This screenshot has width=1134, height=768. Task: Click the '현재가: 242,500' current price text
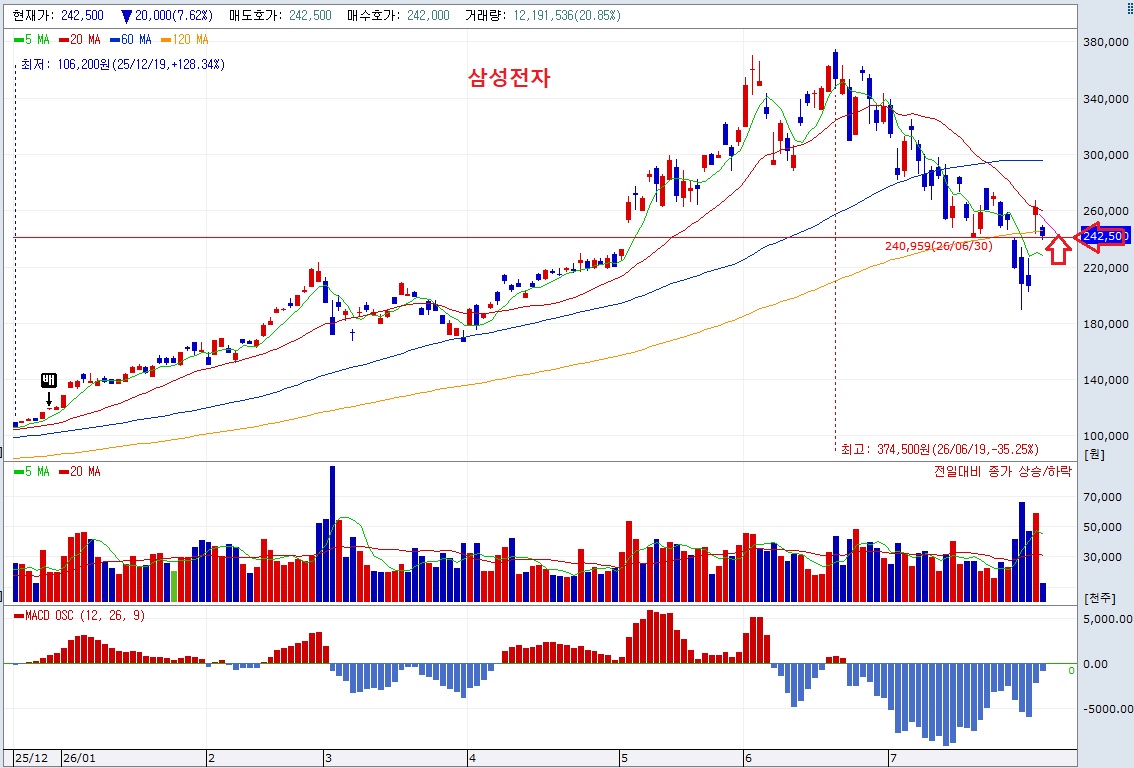[x=58, y=15]
